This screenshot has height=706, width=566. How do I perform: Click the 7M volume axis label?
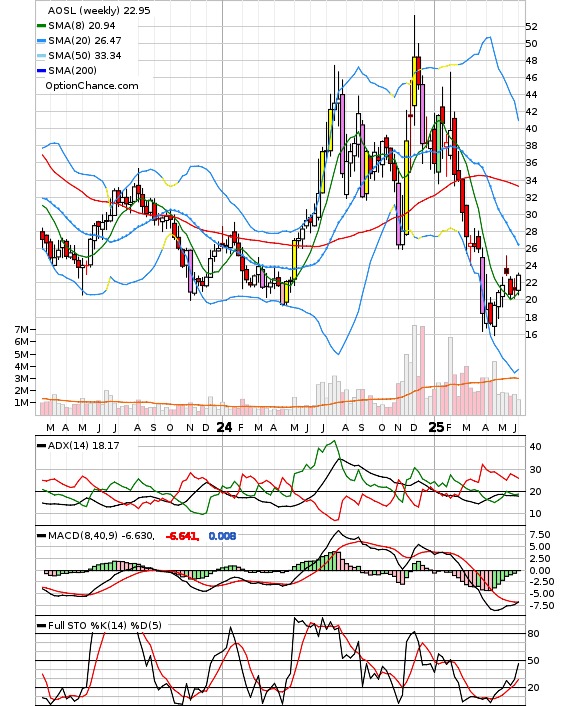22,330
